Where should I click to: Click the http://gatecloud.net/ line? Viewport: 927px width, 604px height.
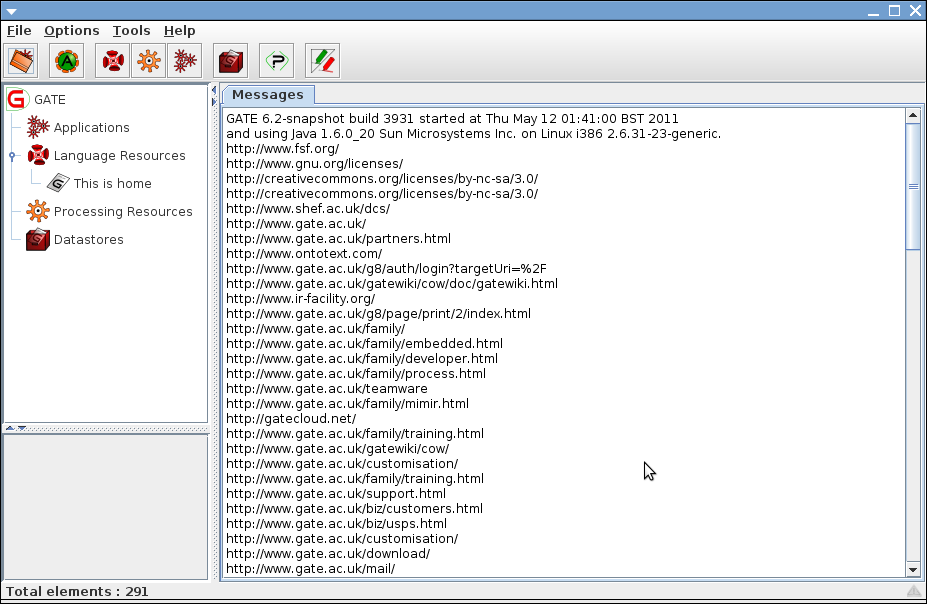click(291, 419)
